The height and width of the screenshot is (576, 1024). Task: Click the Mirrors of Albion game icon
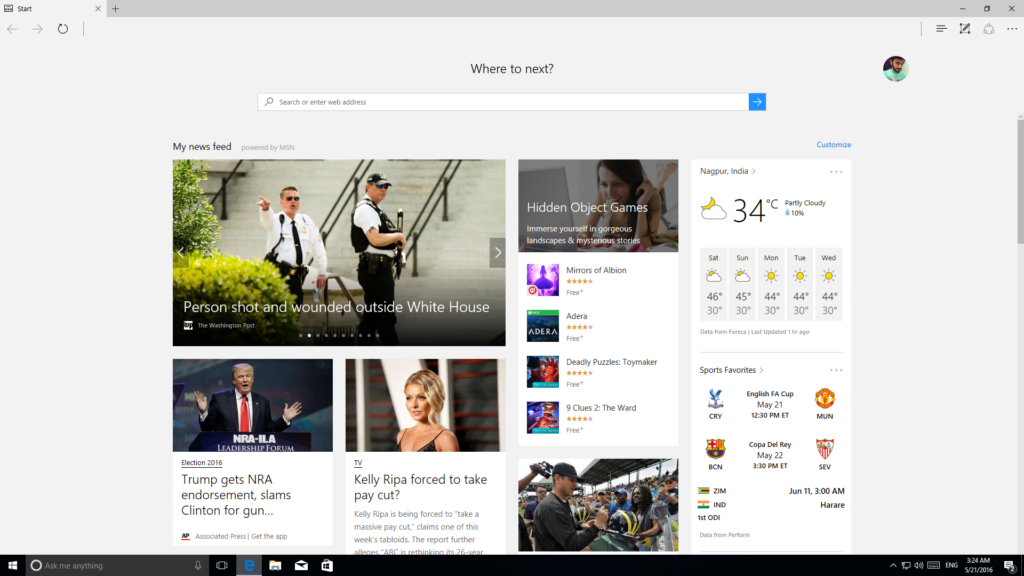click(543, 280)
